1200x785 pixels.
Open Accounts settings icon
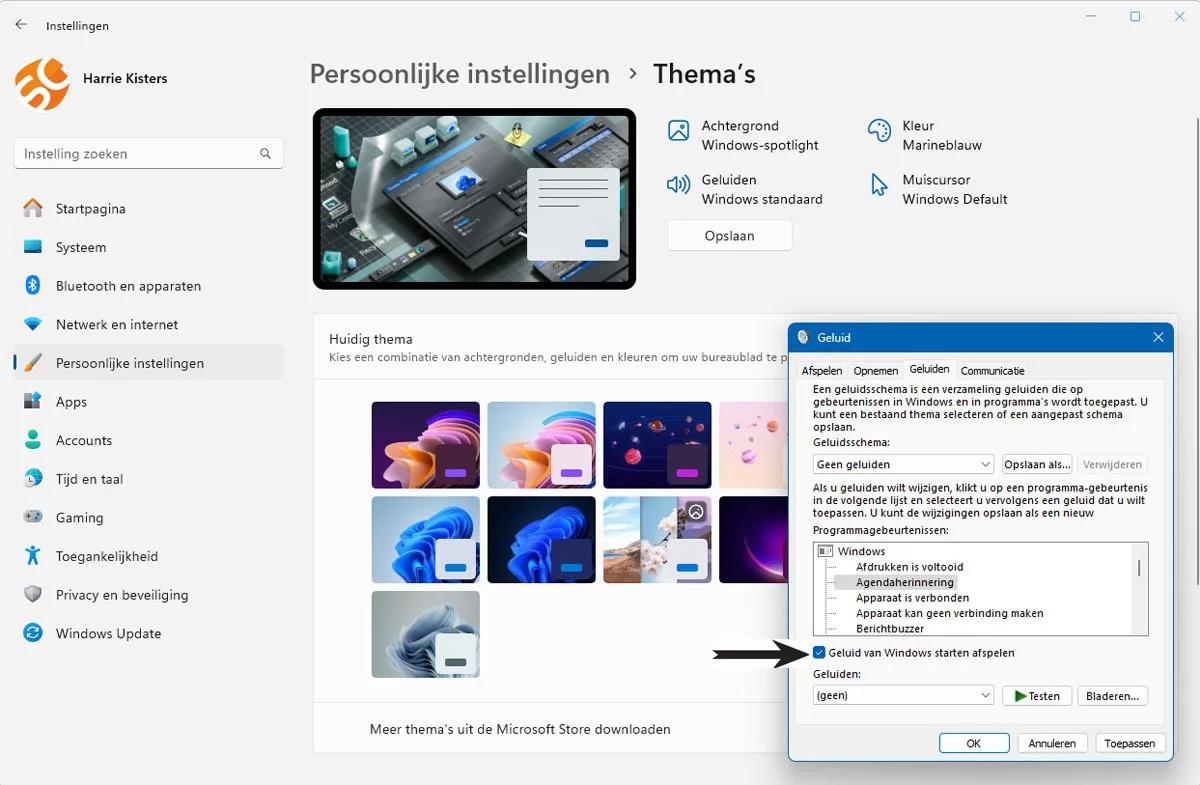click(x=33, y=440)
